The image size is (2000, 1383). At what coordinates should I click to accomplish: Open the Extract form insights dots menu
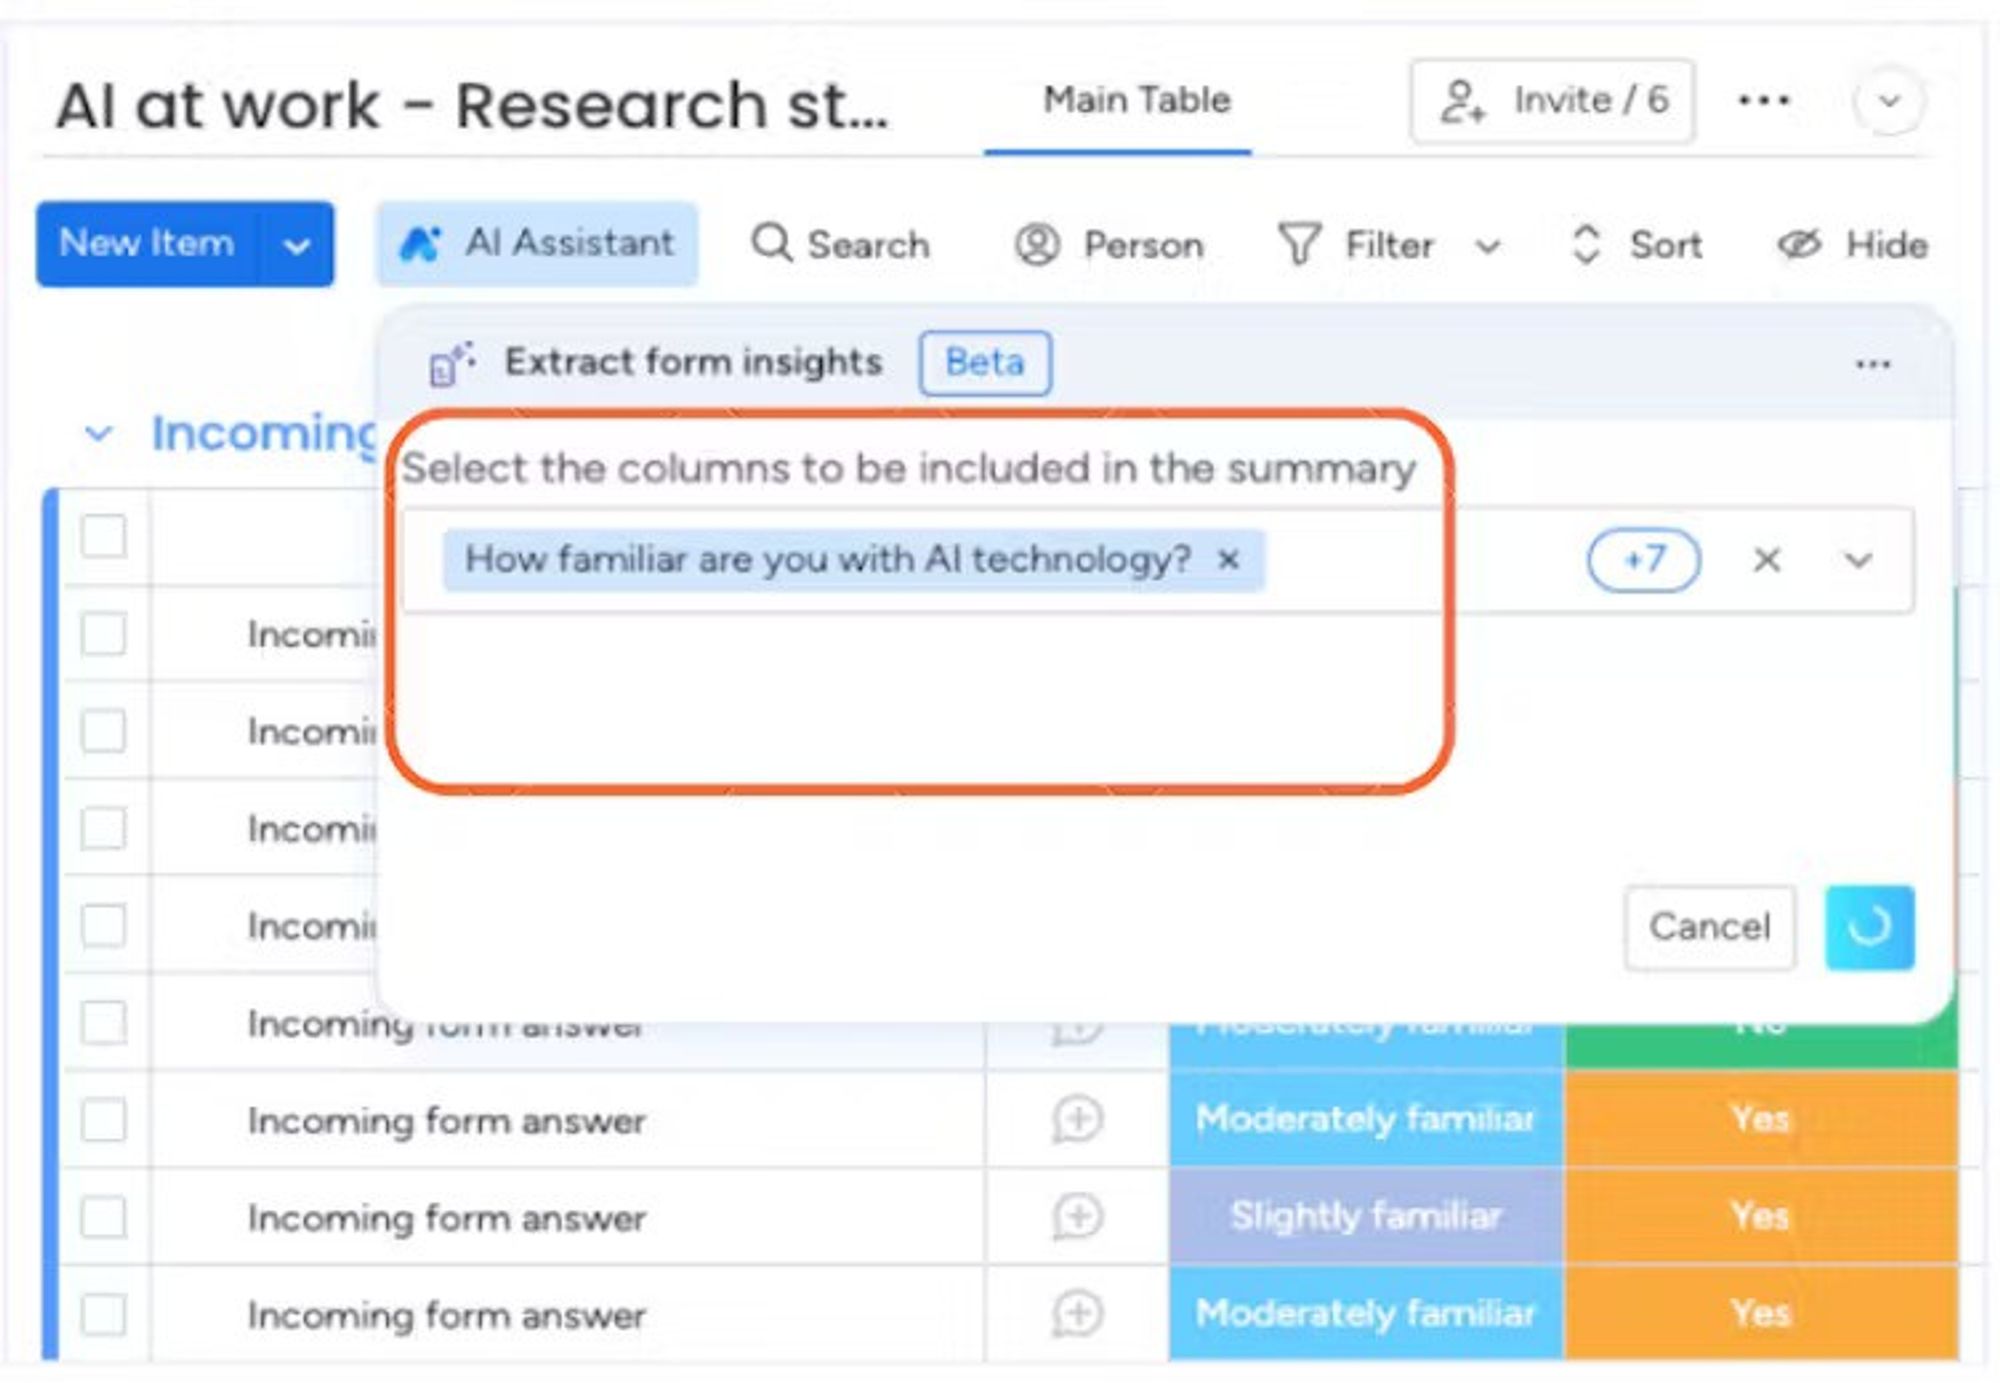[x=1873, y=364]
